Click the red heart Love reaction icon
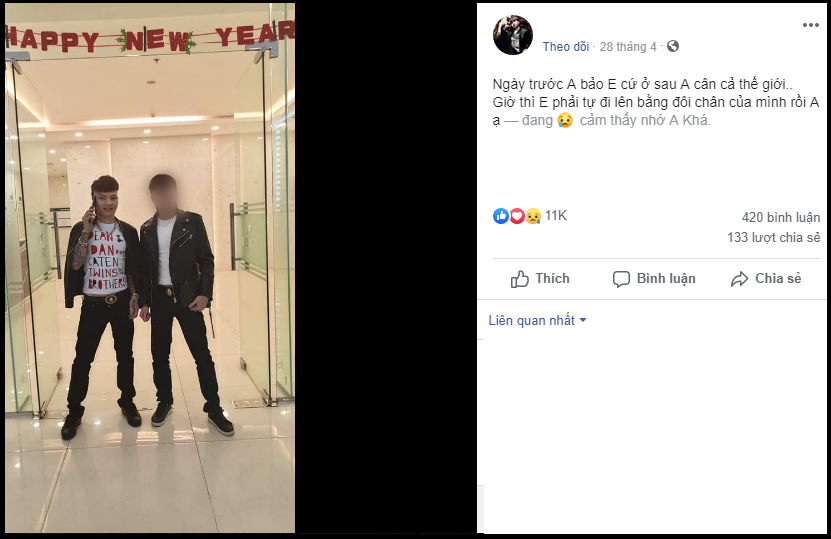831x539 pixels. (517, 216)
